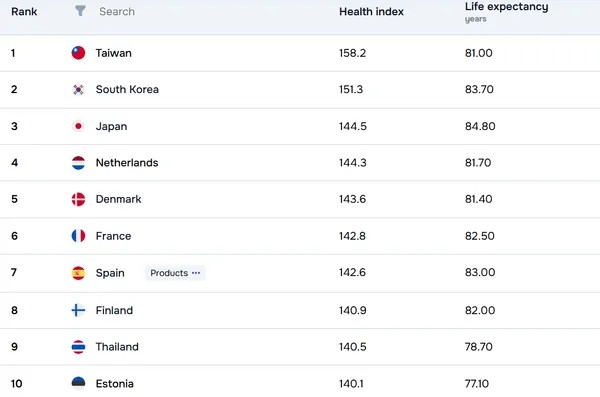Click the Spain flag icon
Screen dimensions: 600x397
tap(78, 273)
